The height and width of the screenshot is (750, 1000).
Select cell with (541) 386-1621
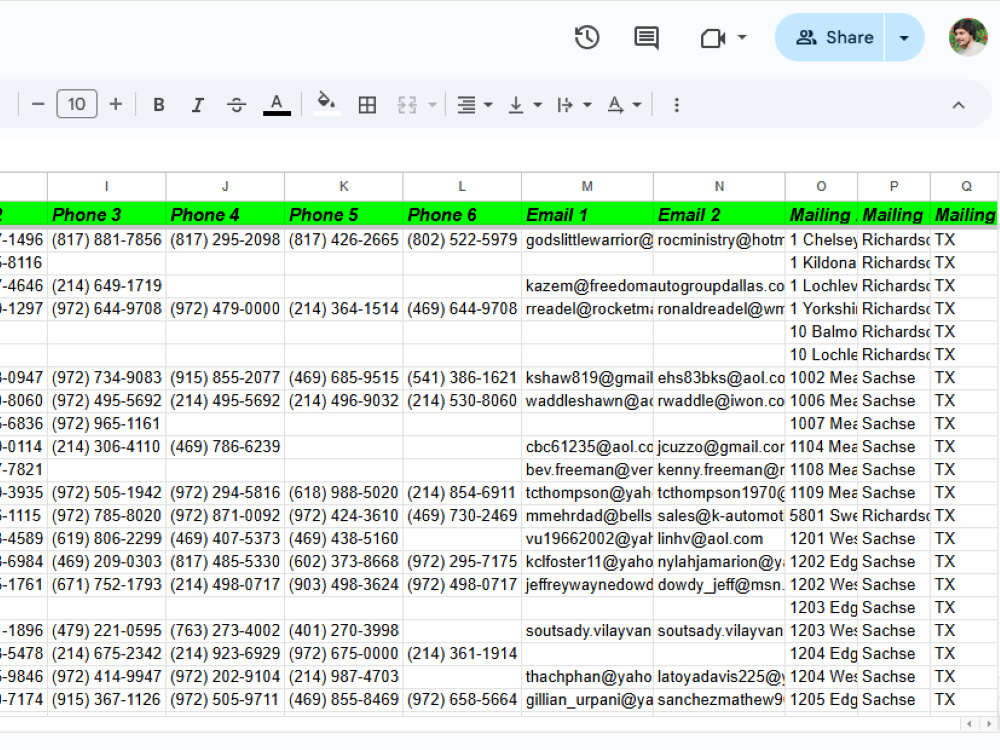[462, 378]
